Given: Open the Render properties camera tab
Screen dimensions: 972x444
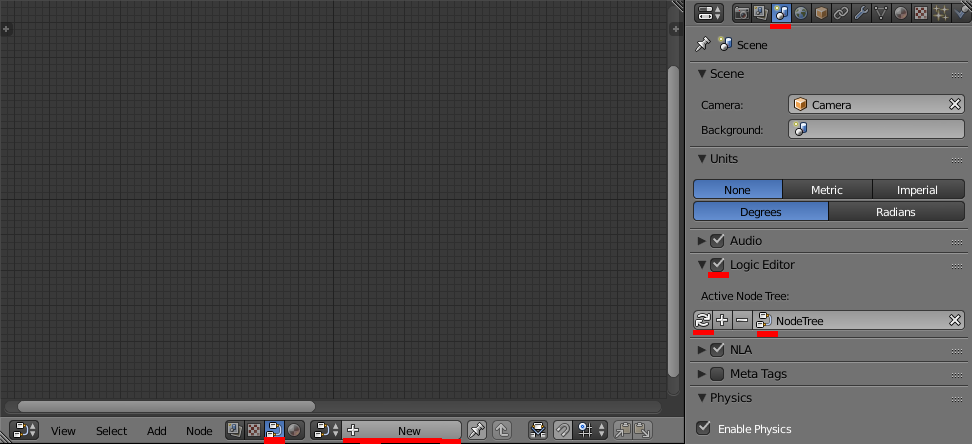Looking at the screenshot, I should click(x=741, y=12).
